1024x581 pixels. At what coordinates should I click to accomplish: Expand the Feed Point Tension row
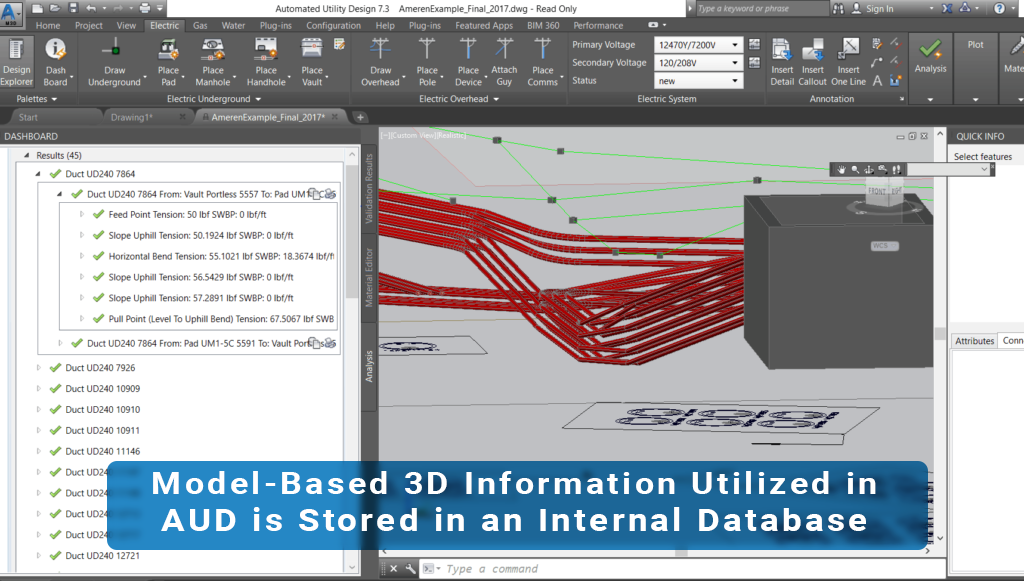(x=82, y=214)
